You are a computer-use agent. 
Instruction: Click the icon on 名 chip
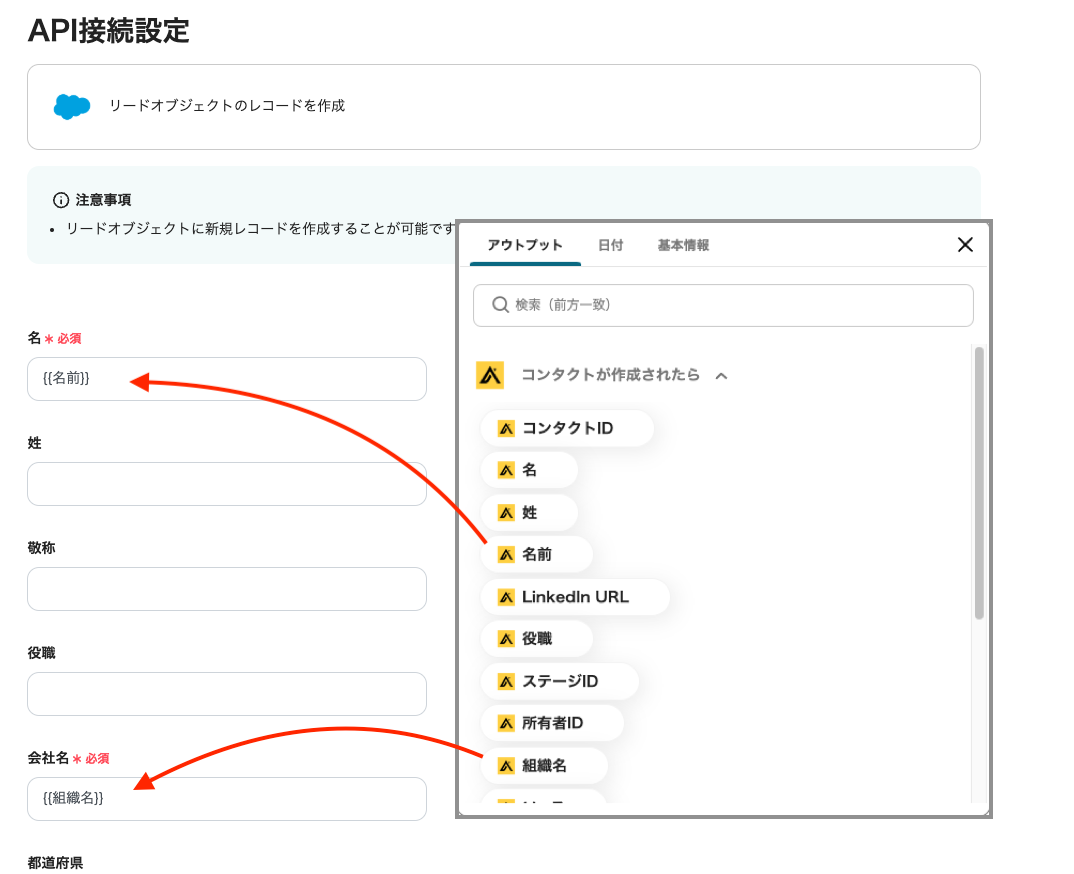click(x=506, y=471)
